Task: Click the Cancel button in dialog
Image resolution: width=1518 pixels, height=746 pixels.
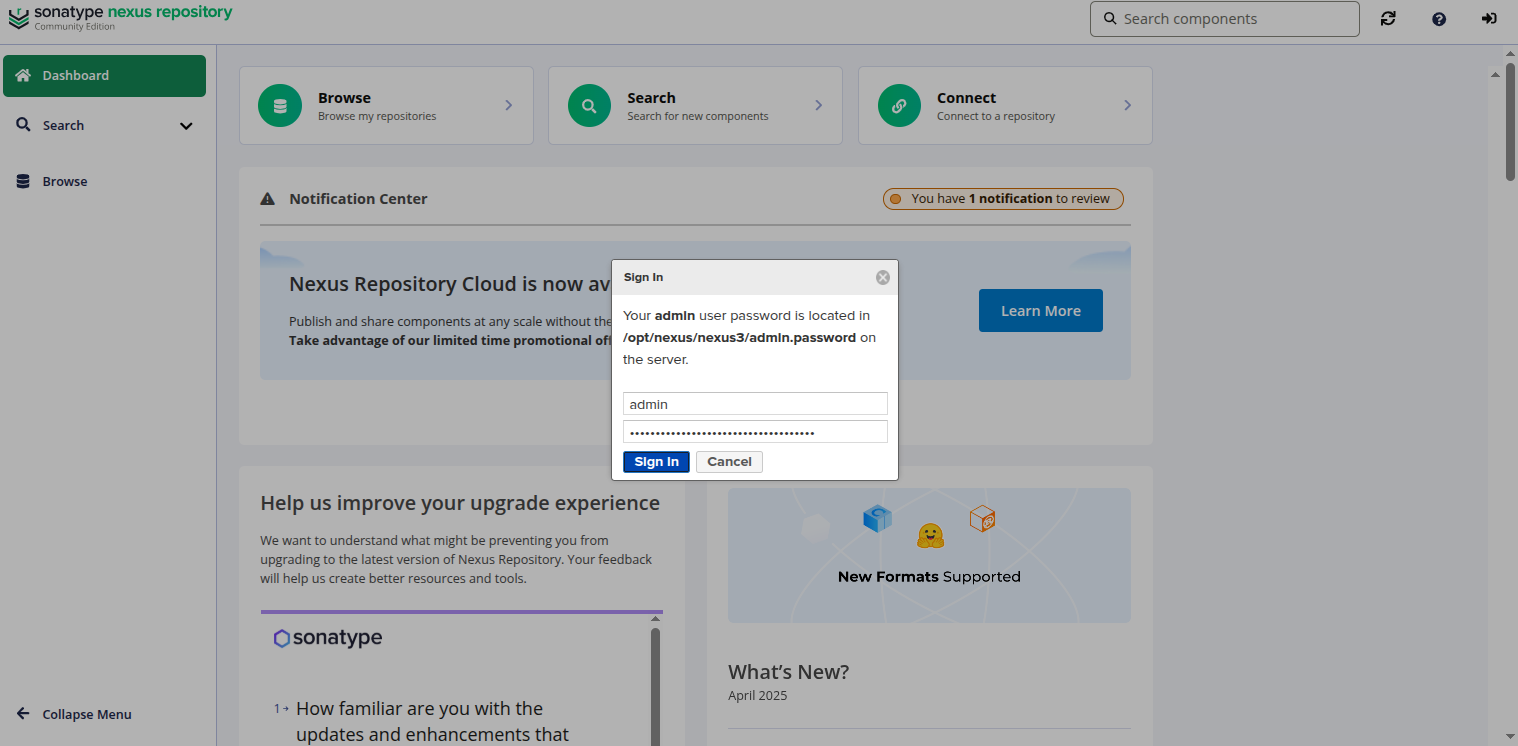Action: click(729, 462)
